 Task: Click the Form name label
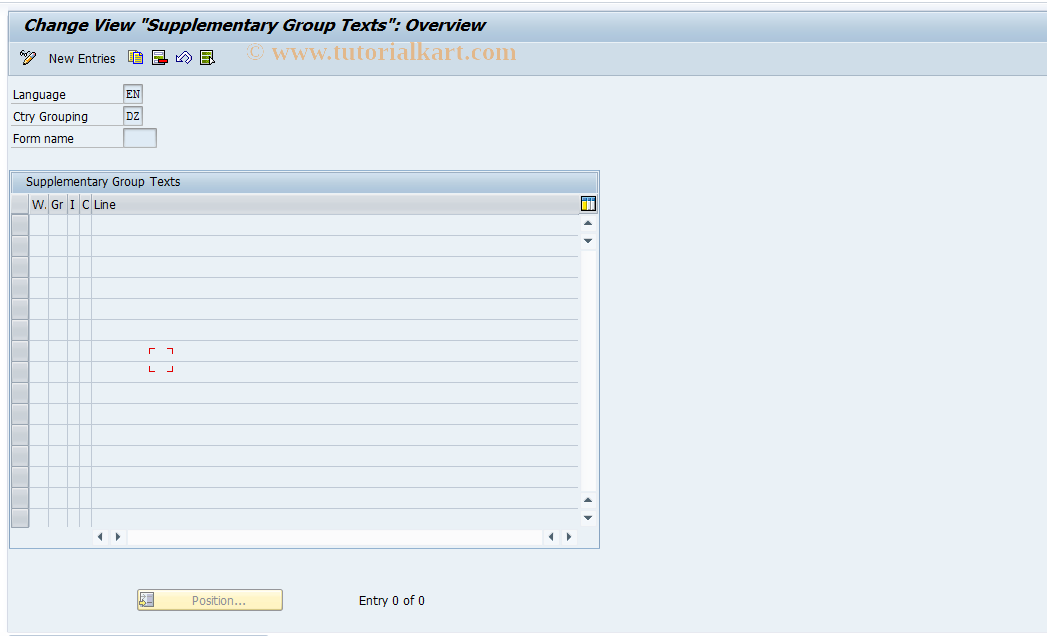[43, 139]
